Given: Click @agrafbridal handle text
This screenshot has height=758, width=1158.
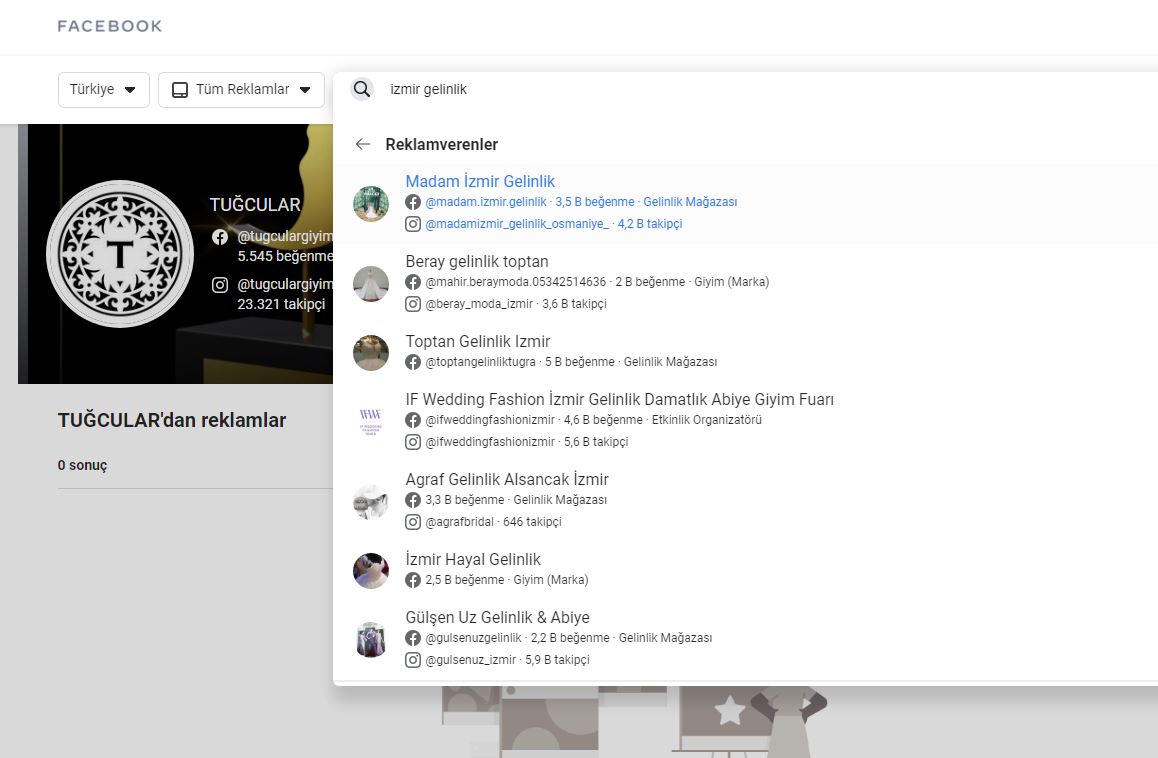Looking at the screenshot, I should pos(459,522).
